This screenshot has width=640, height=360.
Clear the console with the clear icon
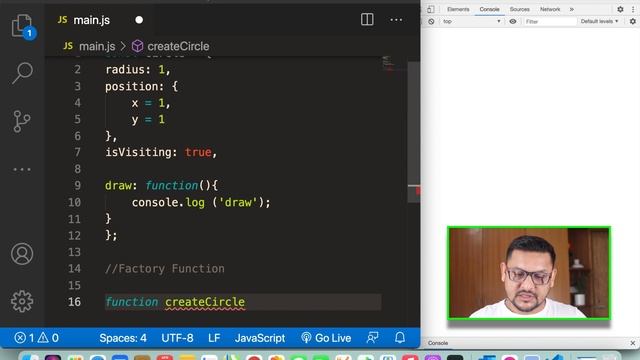pyautogui.click(x=431, y=21)
